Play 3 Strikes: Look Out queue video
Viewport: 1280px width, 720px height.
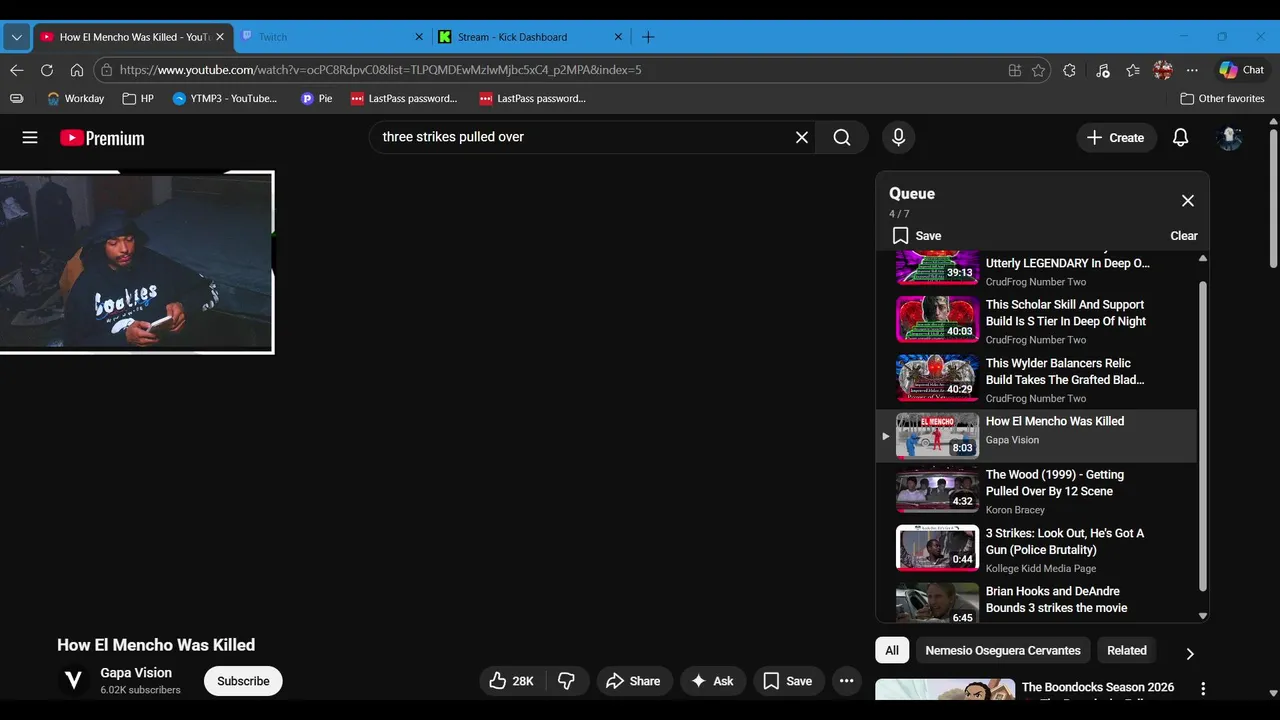[x=1036, y=549]
